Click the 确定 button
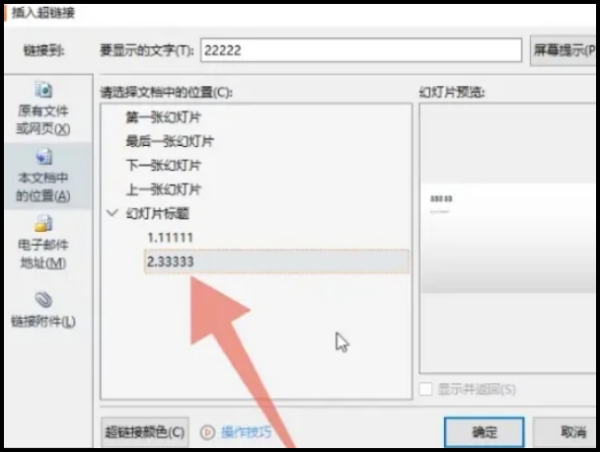This screenshot has width=600, height=452. [484, 432]
